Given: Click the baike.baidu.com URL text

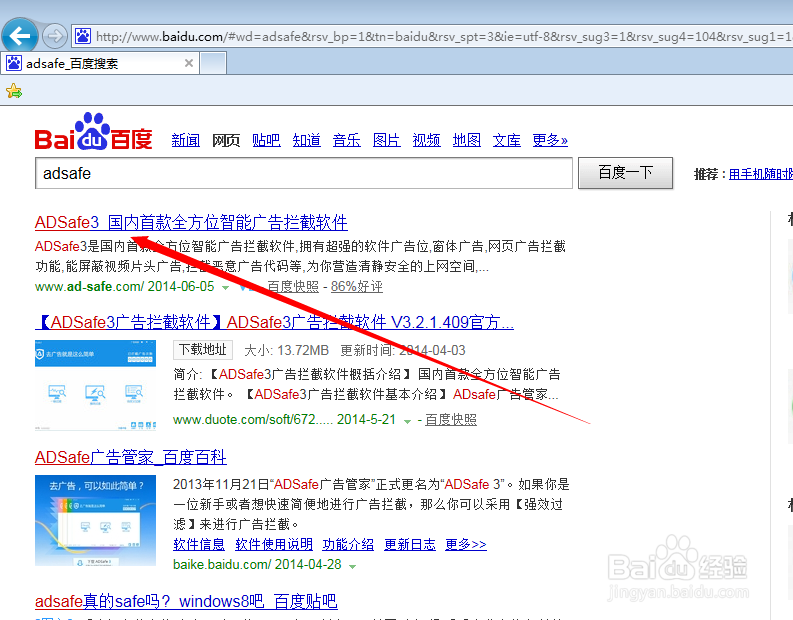Looking at the screenshot, I should point(222,564).
